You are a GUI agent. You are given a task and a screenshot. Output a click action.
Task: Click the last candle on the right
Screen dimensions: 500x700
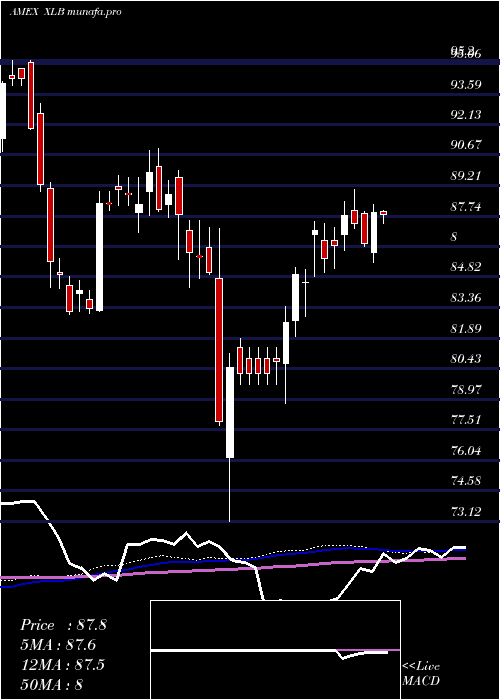coord(383,213)
